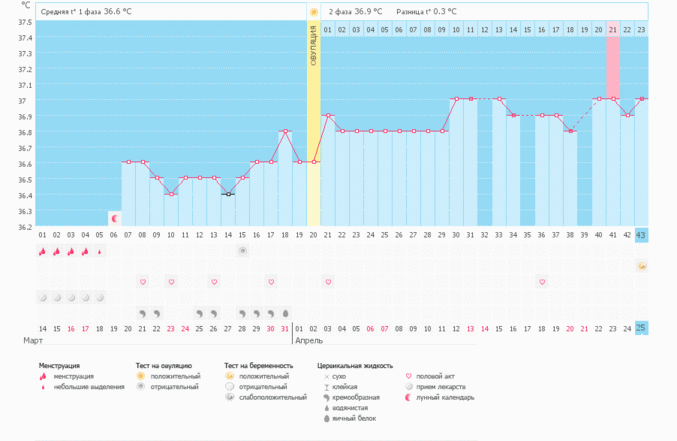Click the heart icon on cycle day 08
Image resolution: width=677 pixels, height=441 pixels.
(x=142, y=282)
